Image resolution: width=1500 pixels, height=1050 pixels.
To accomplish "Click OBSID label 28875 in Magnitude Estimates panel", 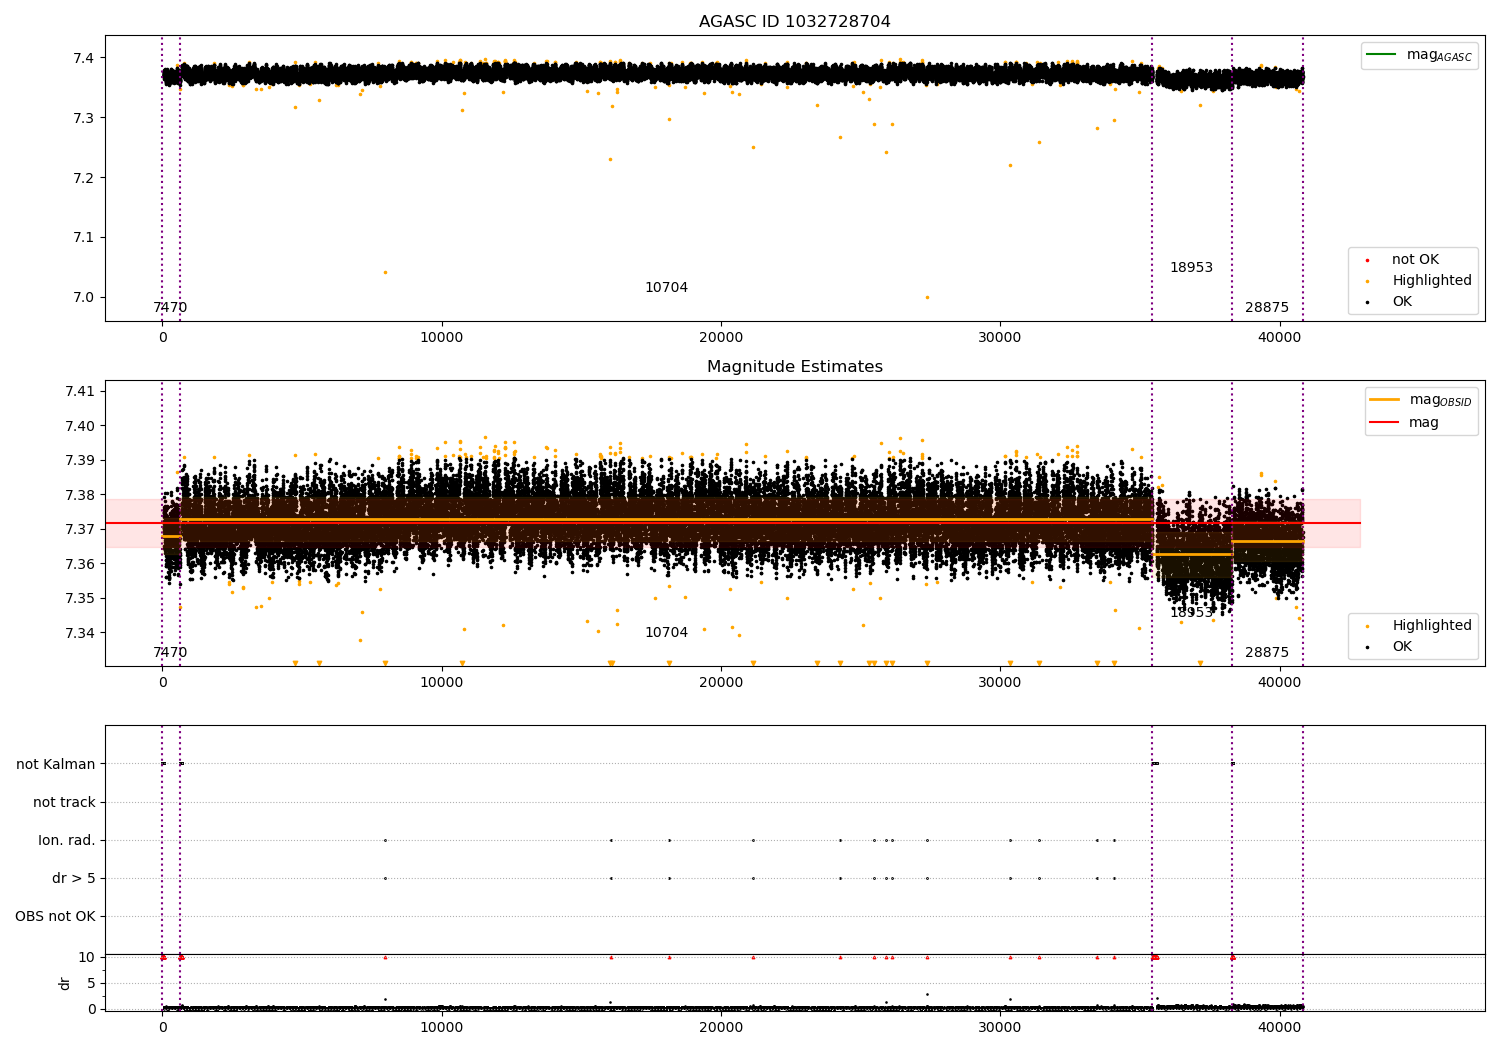I will coord(1267,653).
